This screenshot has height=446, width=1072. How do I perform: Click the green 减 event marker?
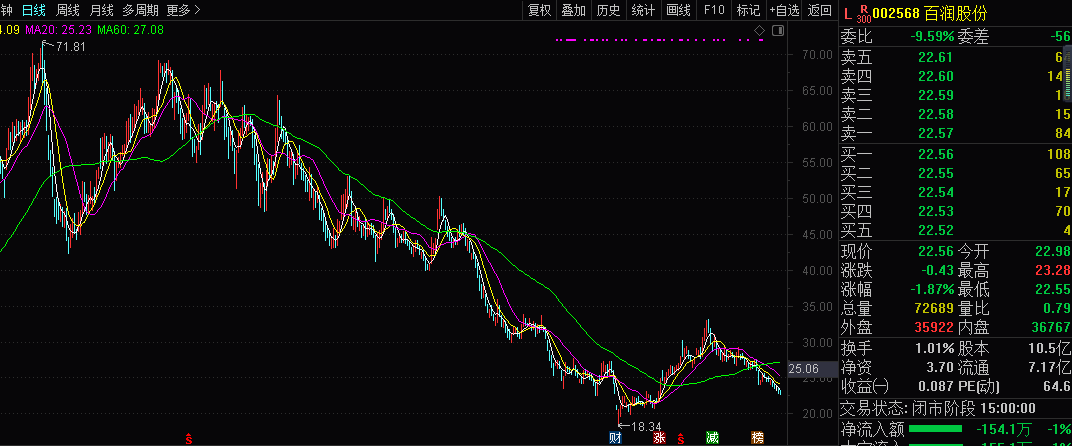pyautogui.click(x=712, y=437)
